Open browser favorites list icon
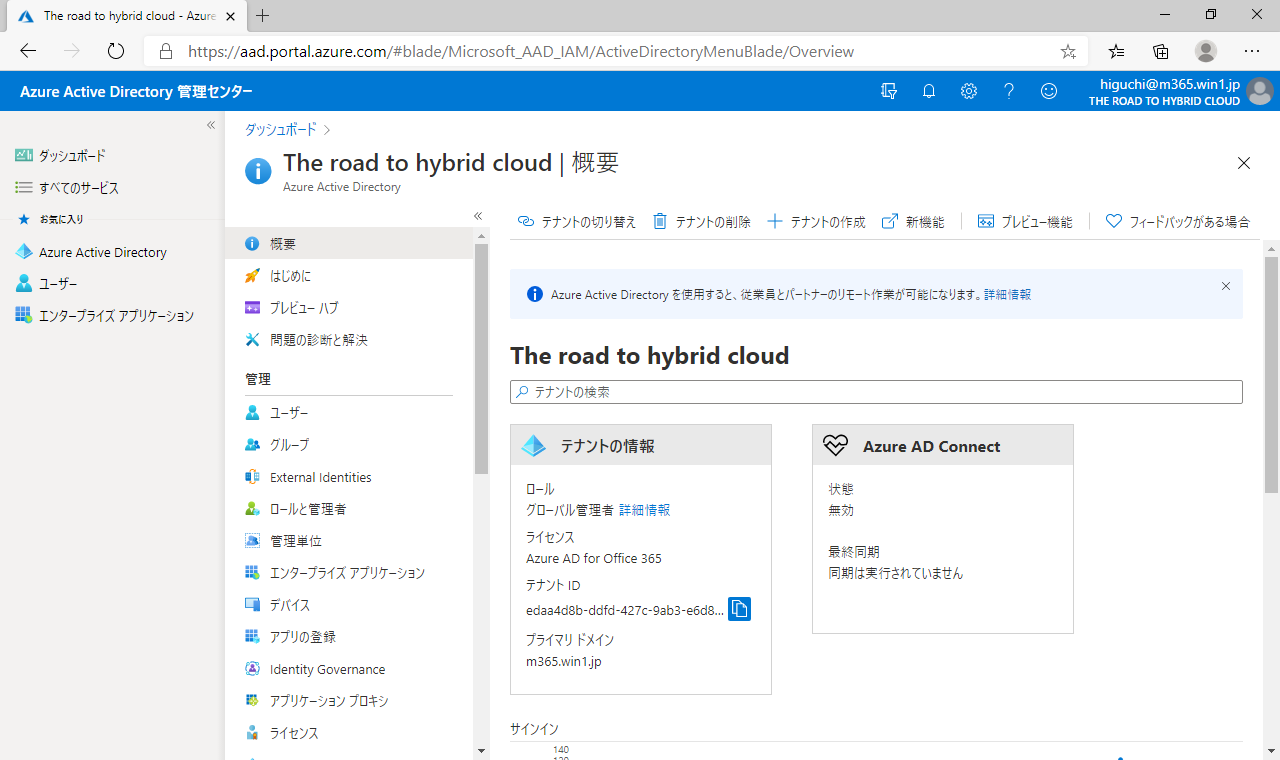The height and width of the screenshot is (760, 1280). click(x=1117, y=51)
